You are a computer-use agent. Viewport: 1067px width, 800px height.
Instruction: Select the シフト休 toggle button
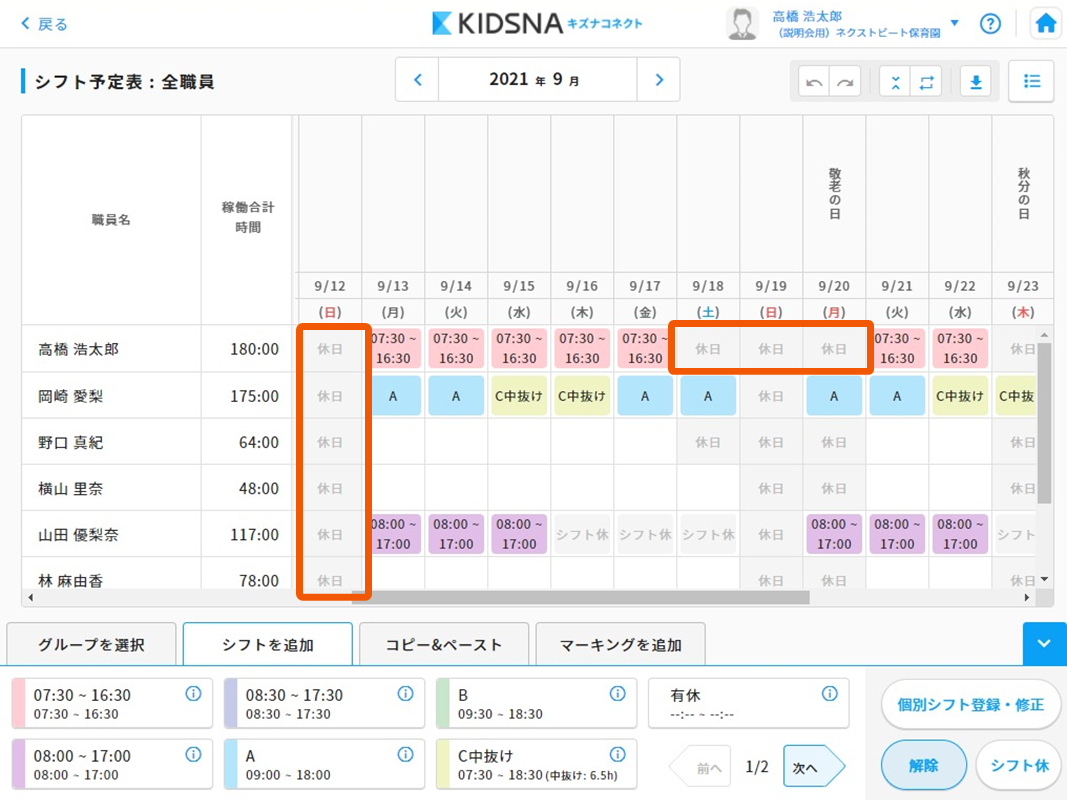[x=1019, y=765]
